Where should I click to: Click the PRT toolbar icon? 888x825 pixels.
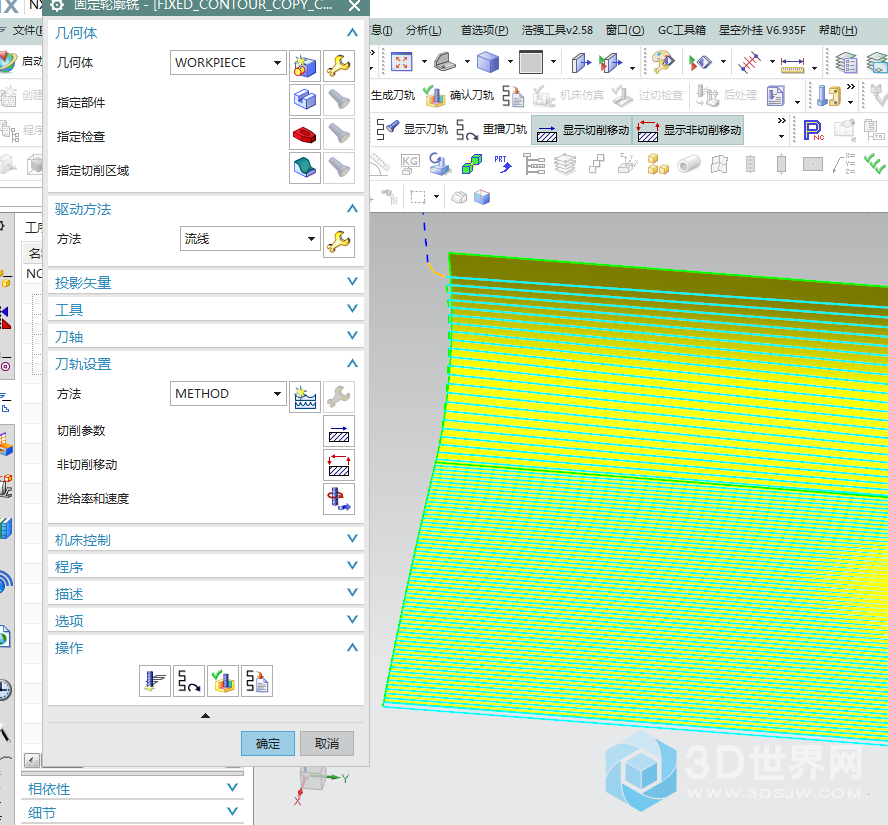[x=502, y=164]
